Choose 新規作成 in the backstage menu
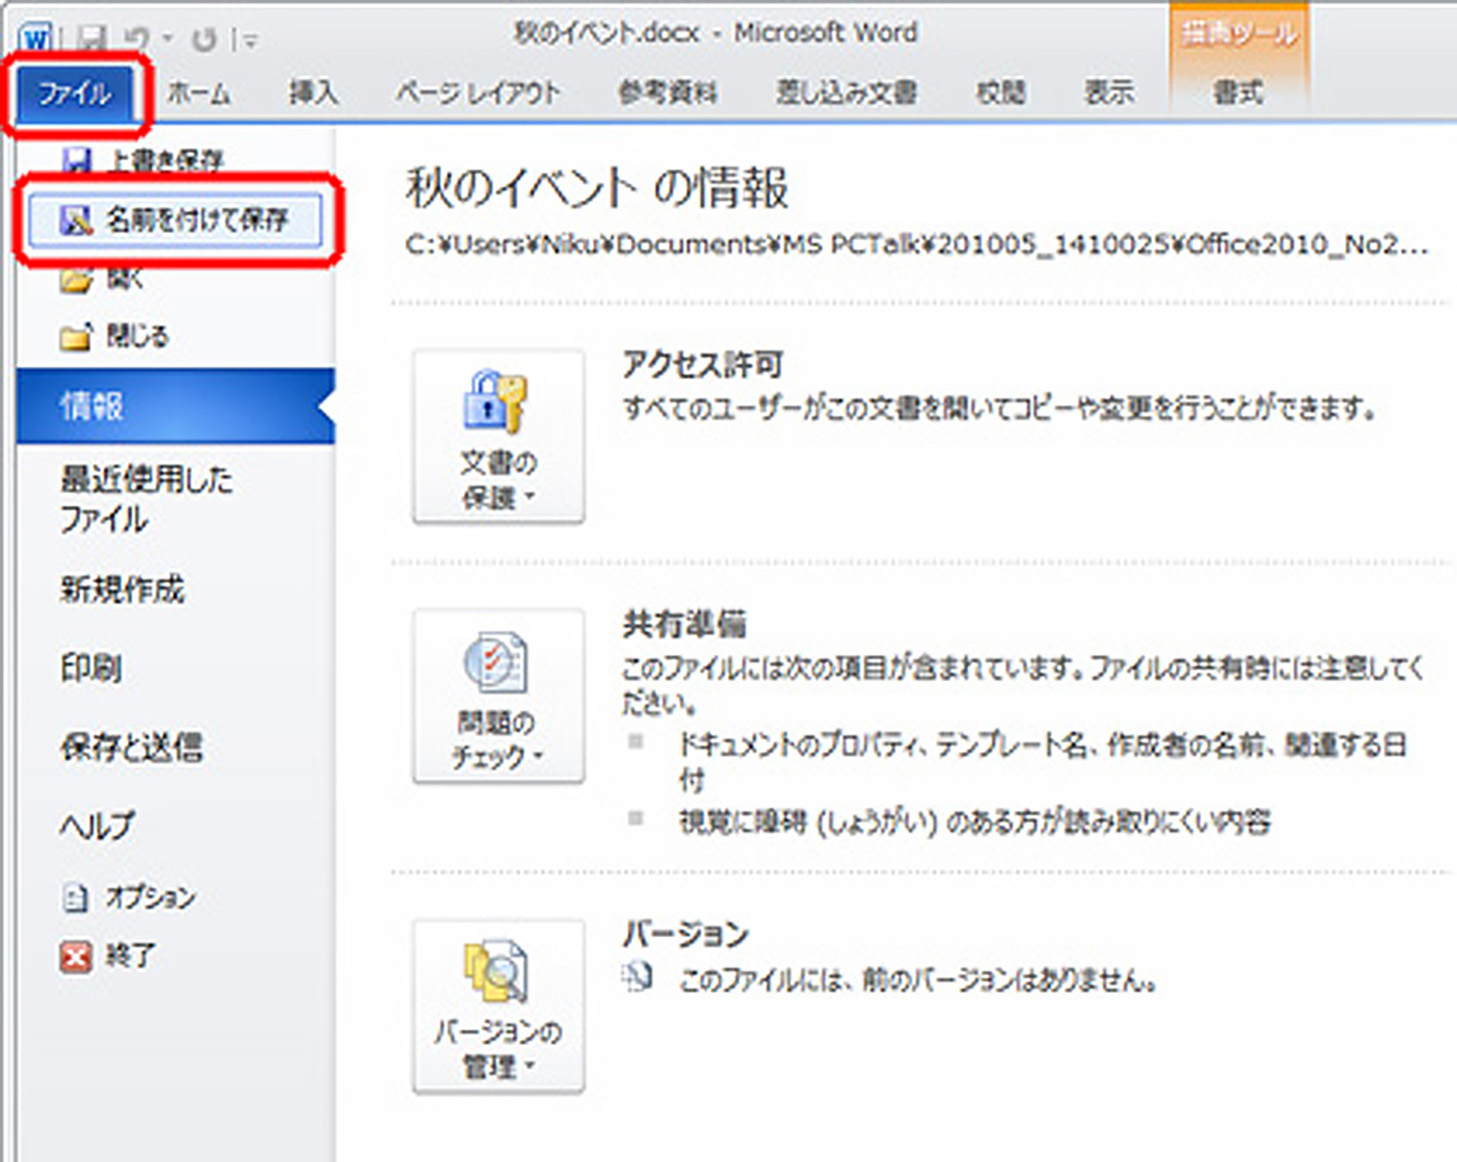This screenshot has height=1162, width=1457. pos(122,589)
